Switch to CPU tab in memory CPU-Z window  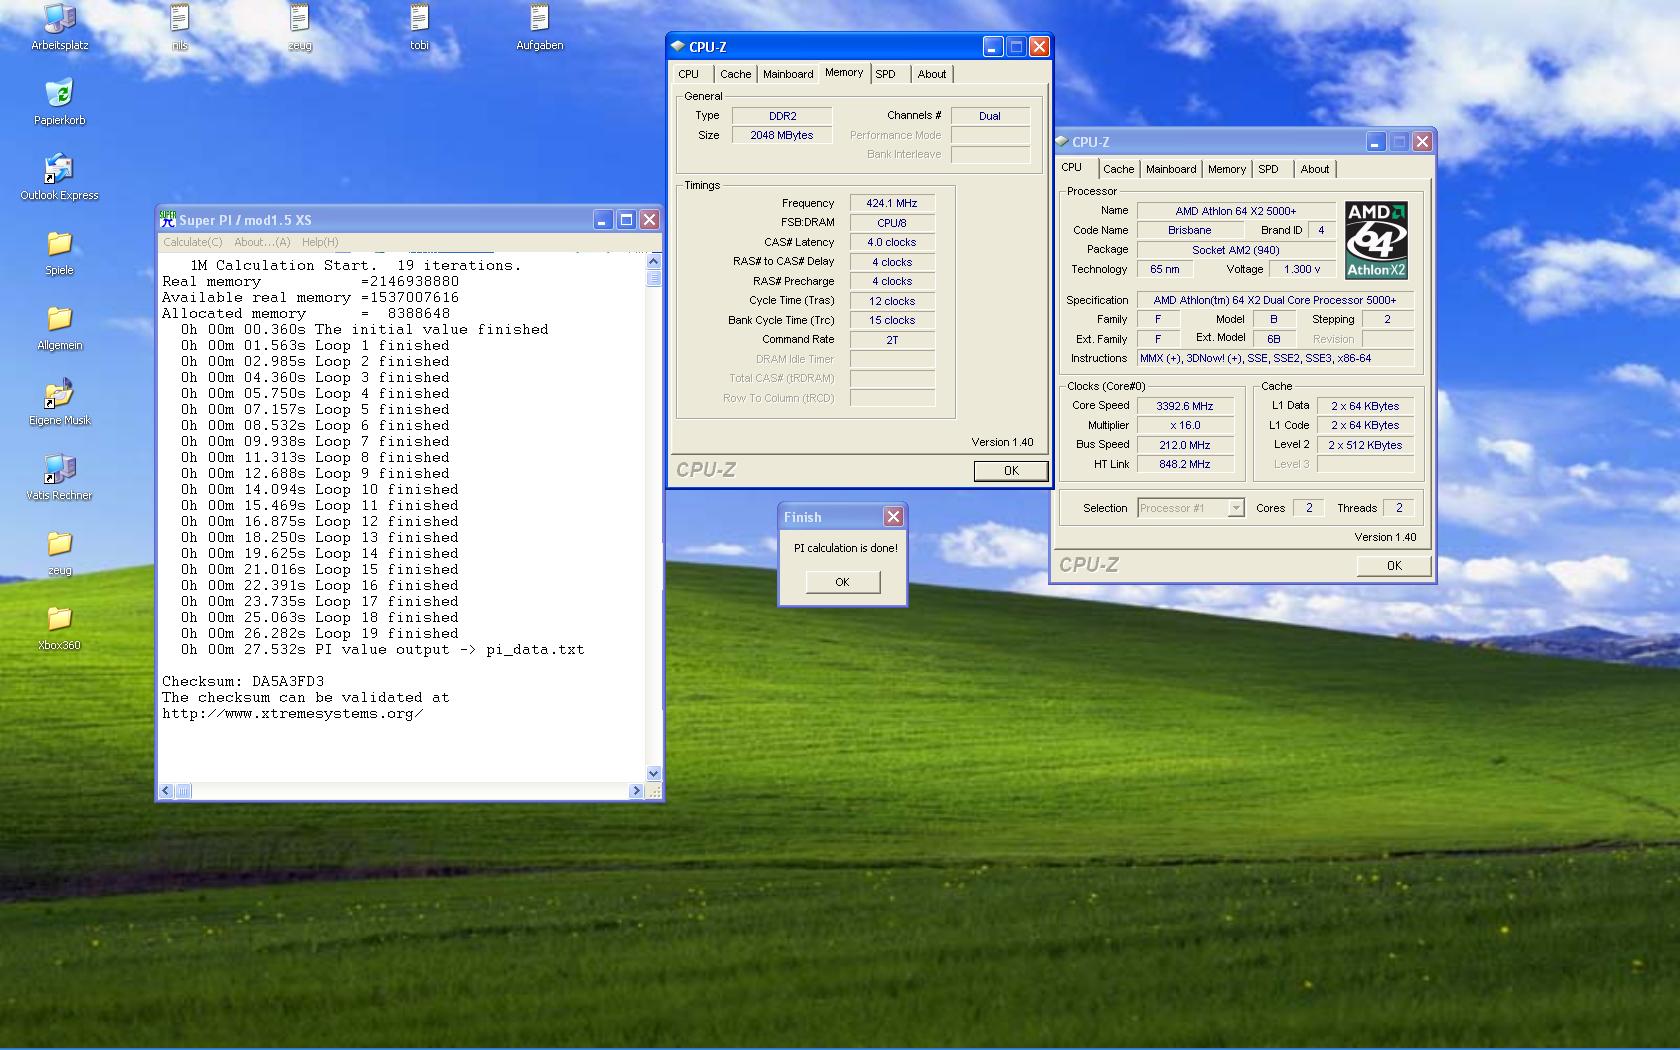(x=689, y=74)
